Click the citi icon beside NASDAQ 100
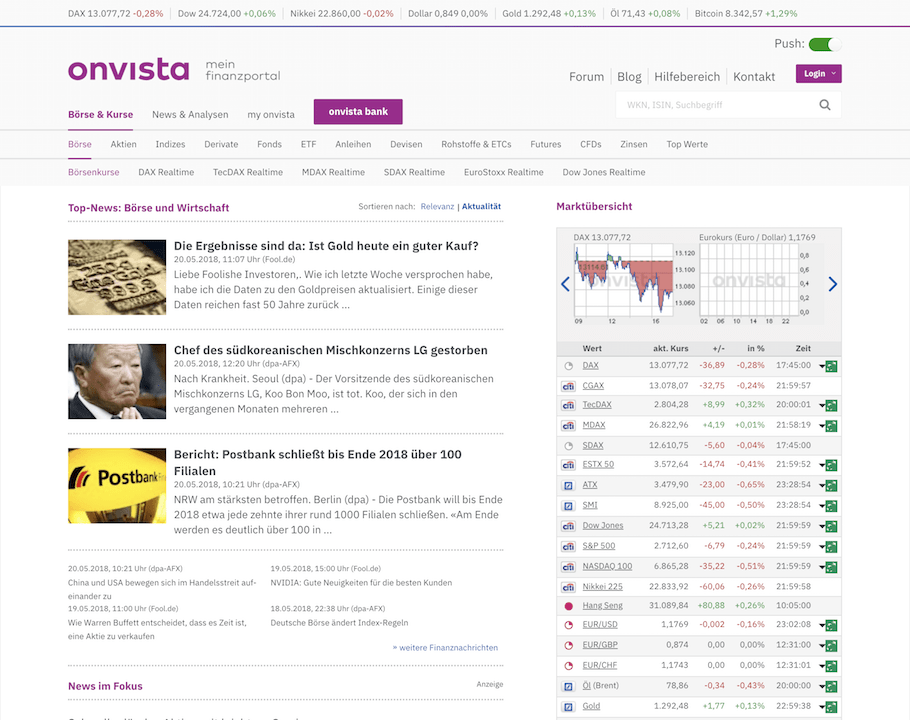 click(x=569, y=567)
